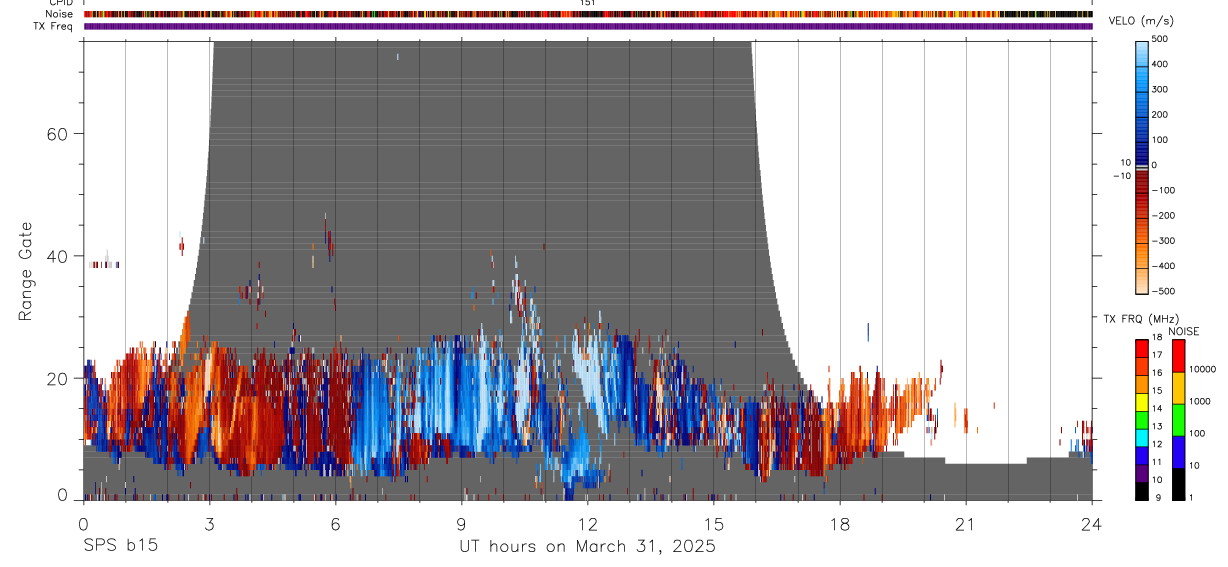Click the 1000 label on the NOISE scale
Image resolution: width=1228 pixels, height=567 pixels.
click(x=1200, y=401)
